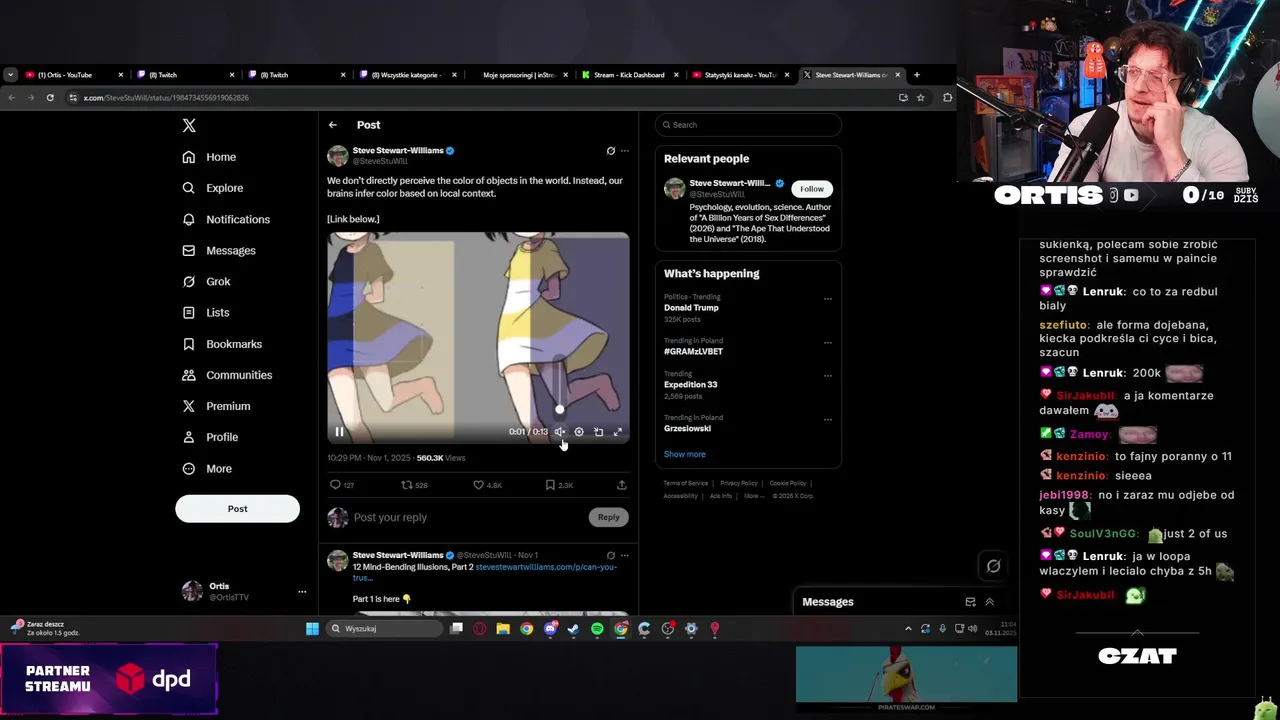
Task: Bookmark the post showing 2.3K
Action: pos(560,485)
